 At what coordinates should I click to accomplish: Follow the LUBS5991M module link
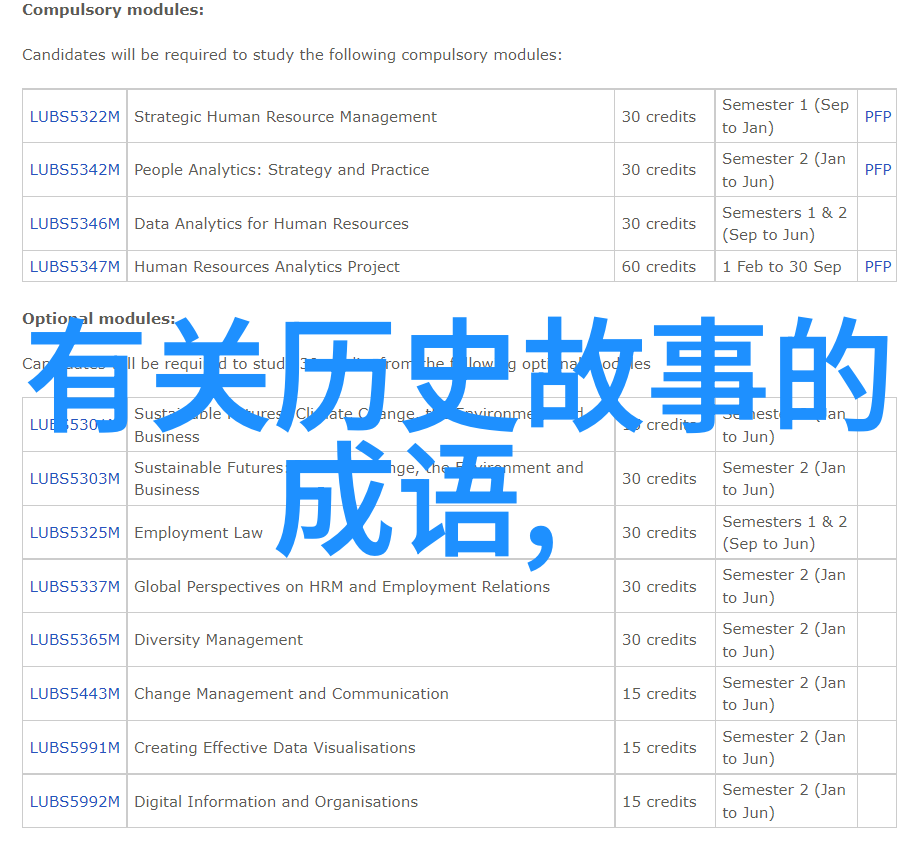tap(74, 748)
